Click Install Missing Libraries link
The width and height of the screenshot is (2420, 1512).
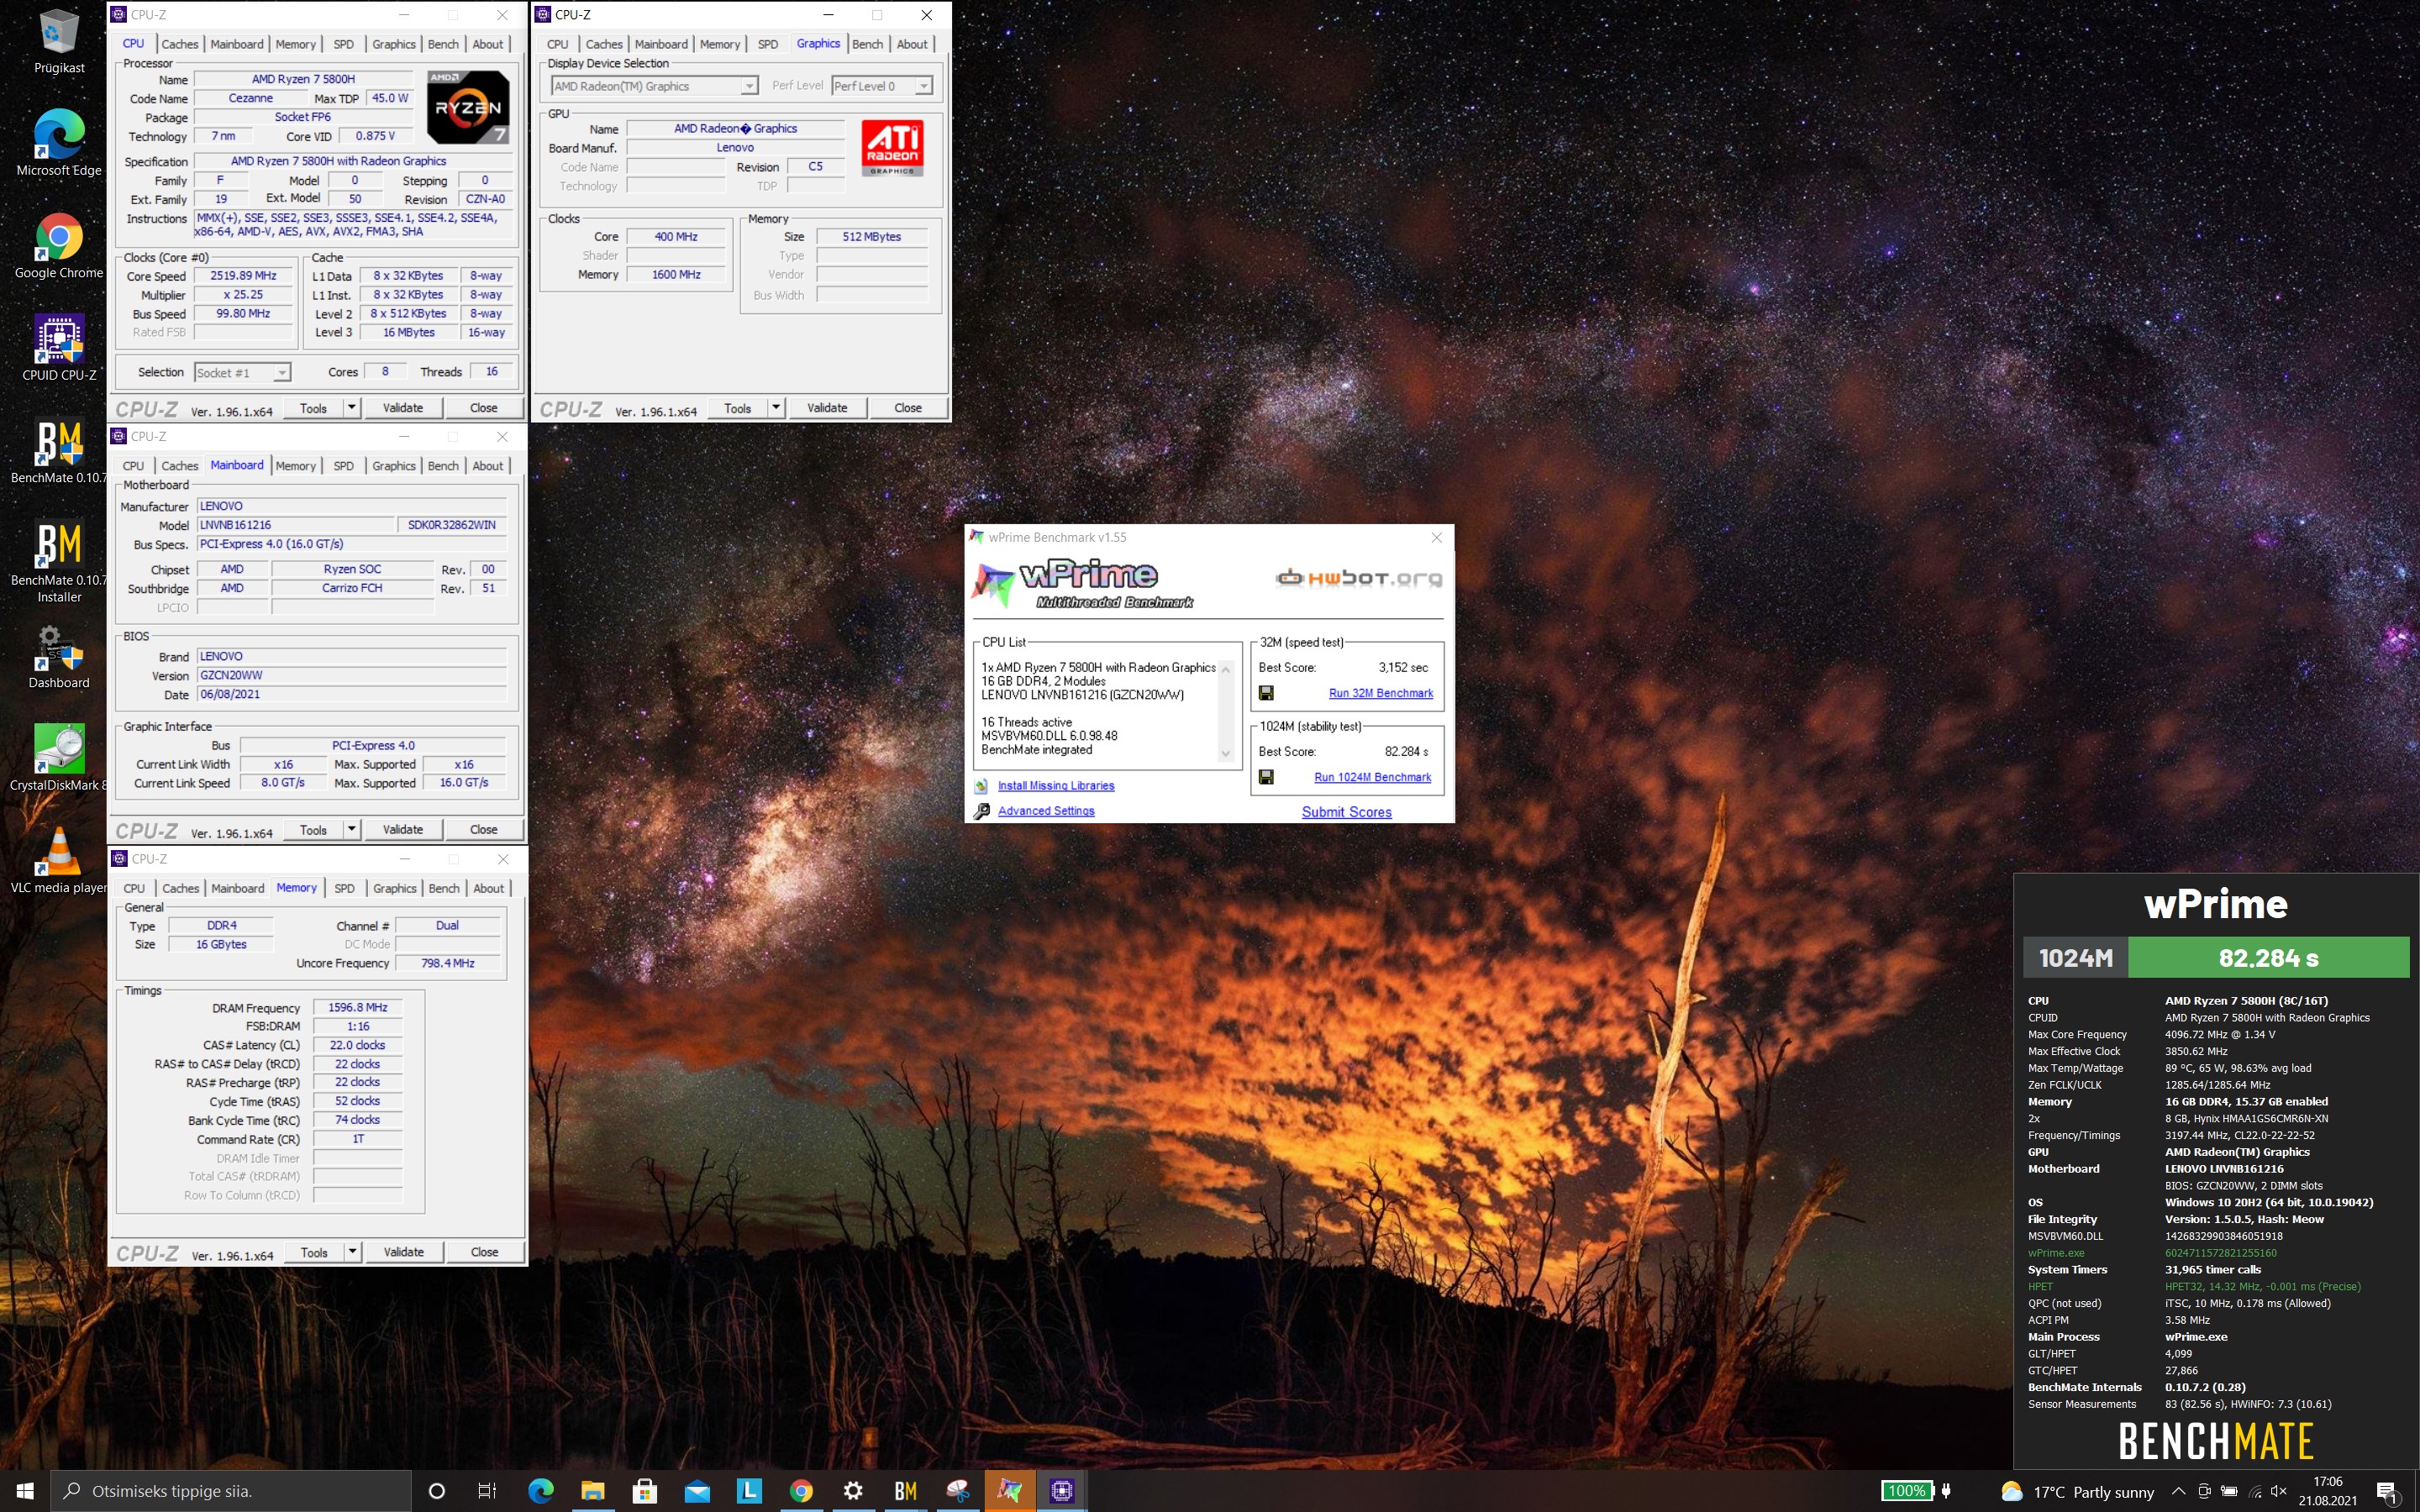click(1056, 786)
